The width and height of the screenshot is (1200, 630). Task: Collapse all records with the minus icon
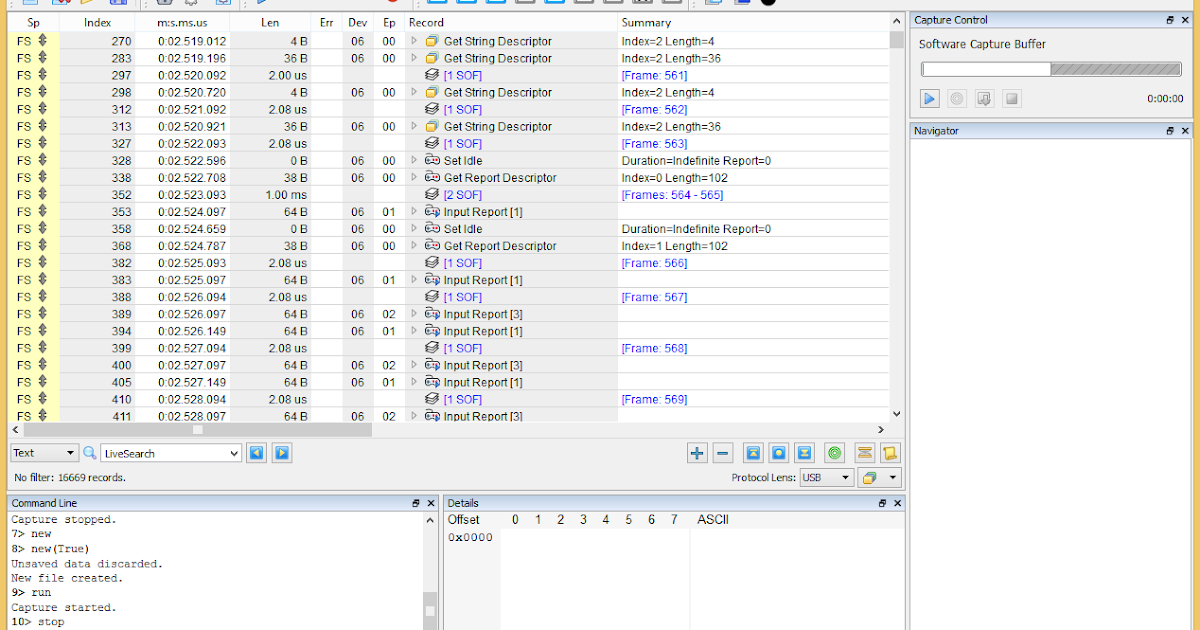pyautogui.click(x=722, y=453)
